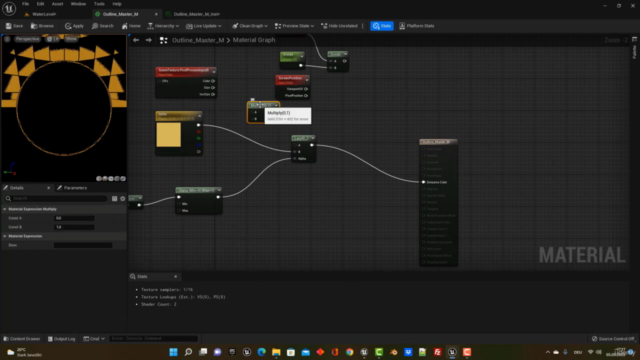Viewport: 640px width, 360px height.
Task: Open Lit view mode dropdown
Action: click(52, 39)
